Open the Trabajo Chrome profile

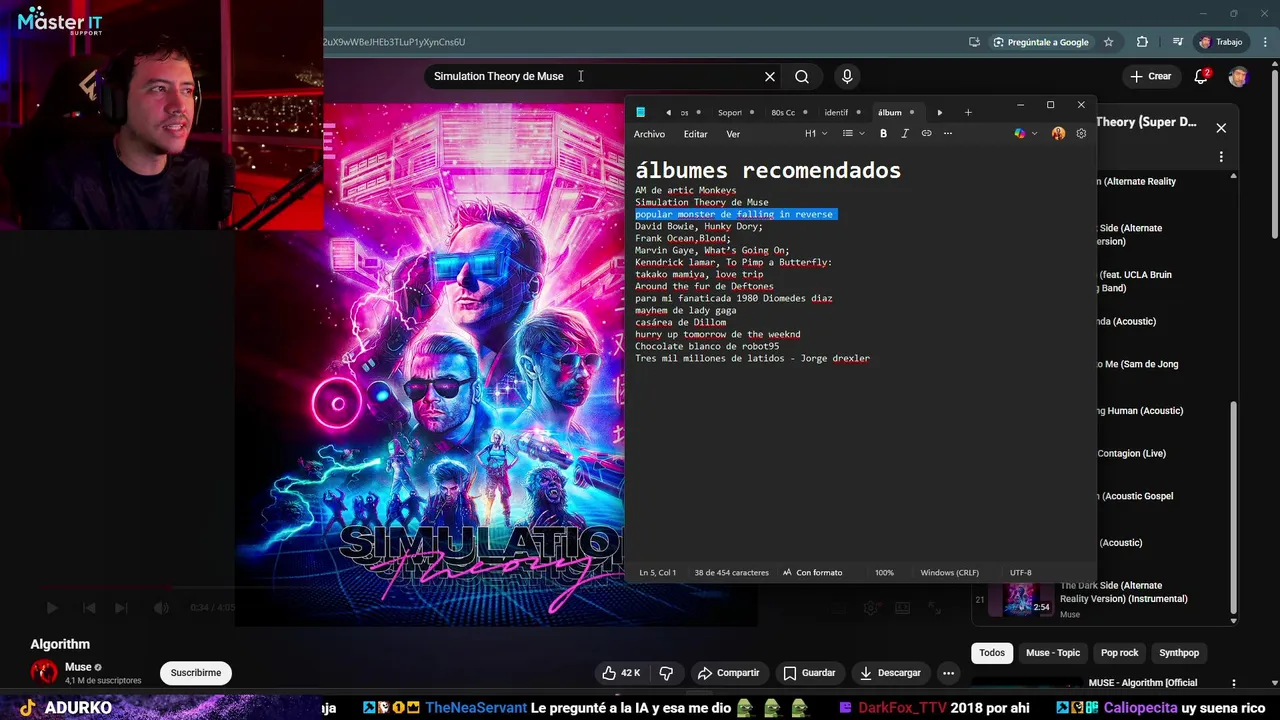(x=1221, y=42)
